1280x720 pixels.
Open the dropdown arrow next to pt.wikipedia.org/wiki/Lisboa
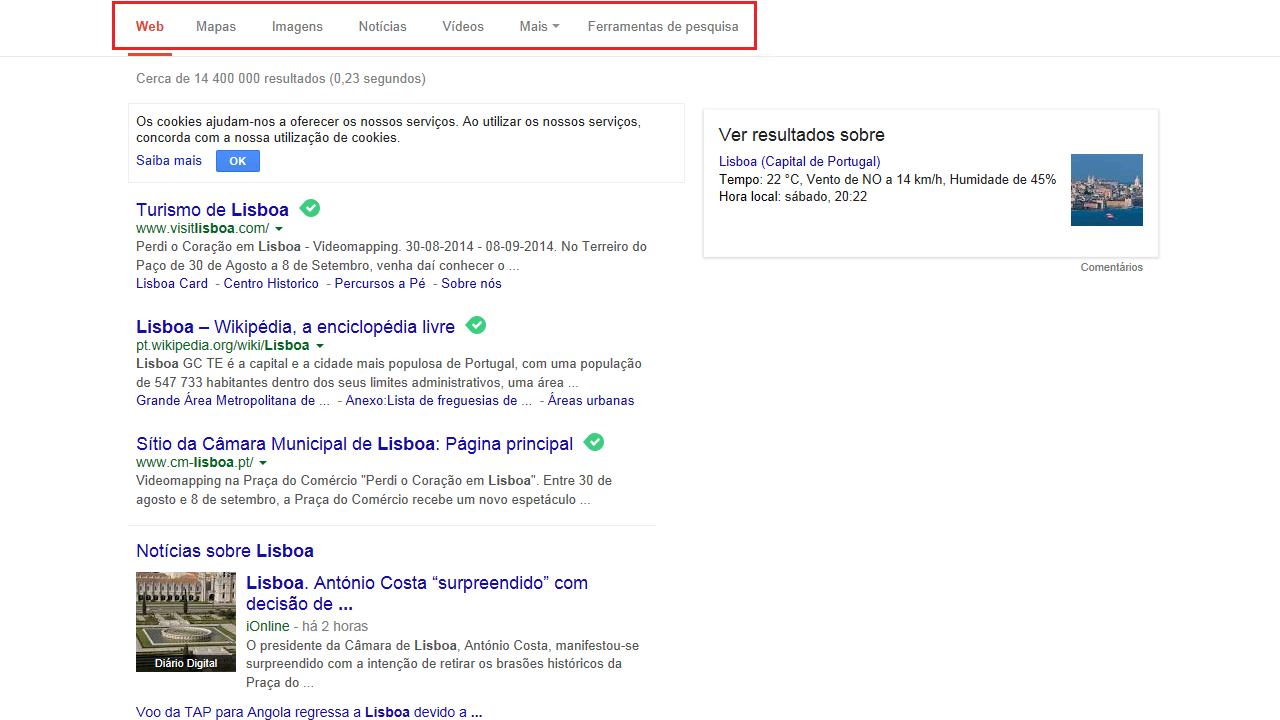(x=320, y=346)
